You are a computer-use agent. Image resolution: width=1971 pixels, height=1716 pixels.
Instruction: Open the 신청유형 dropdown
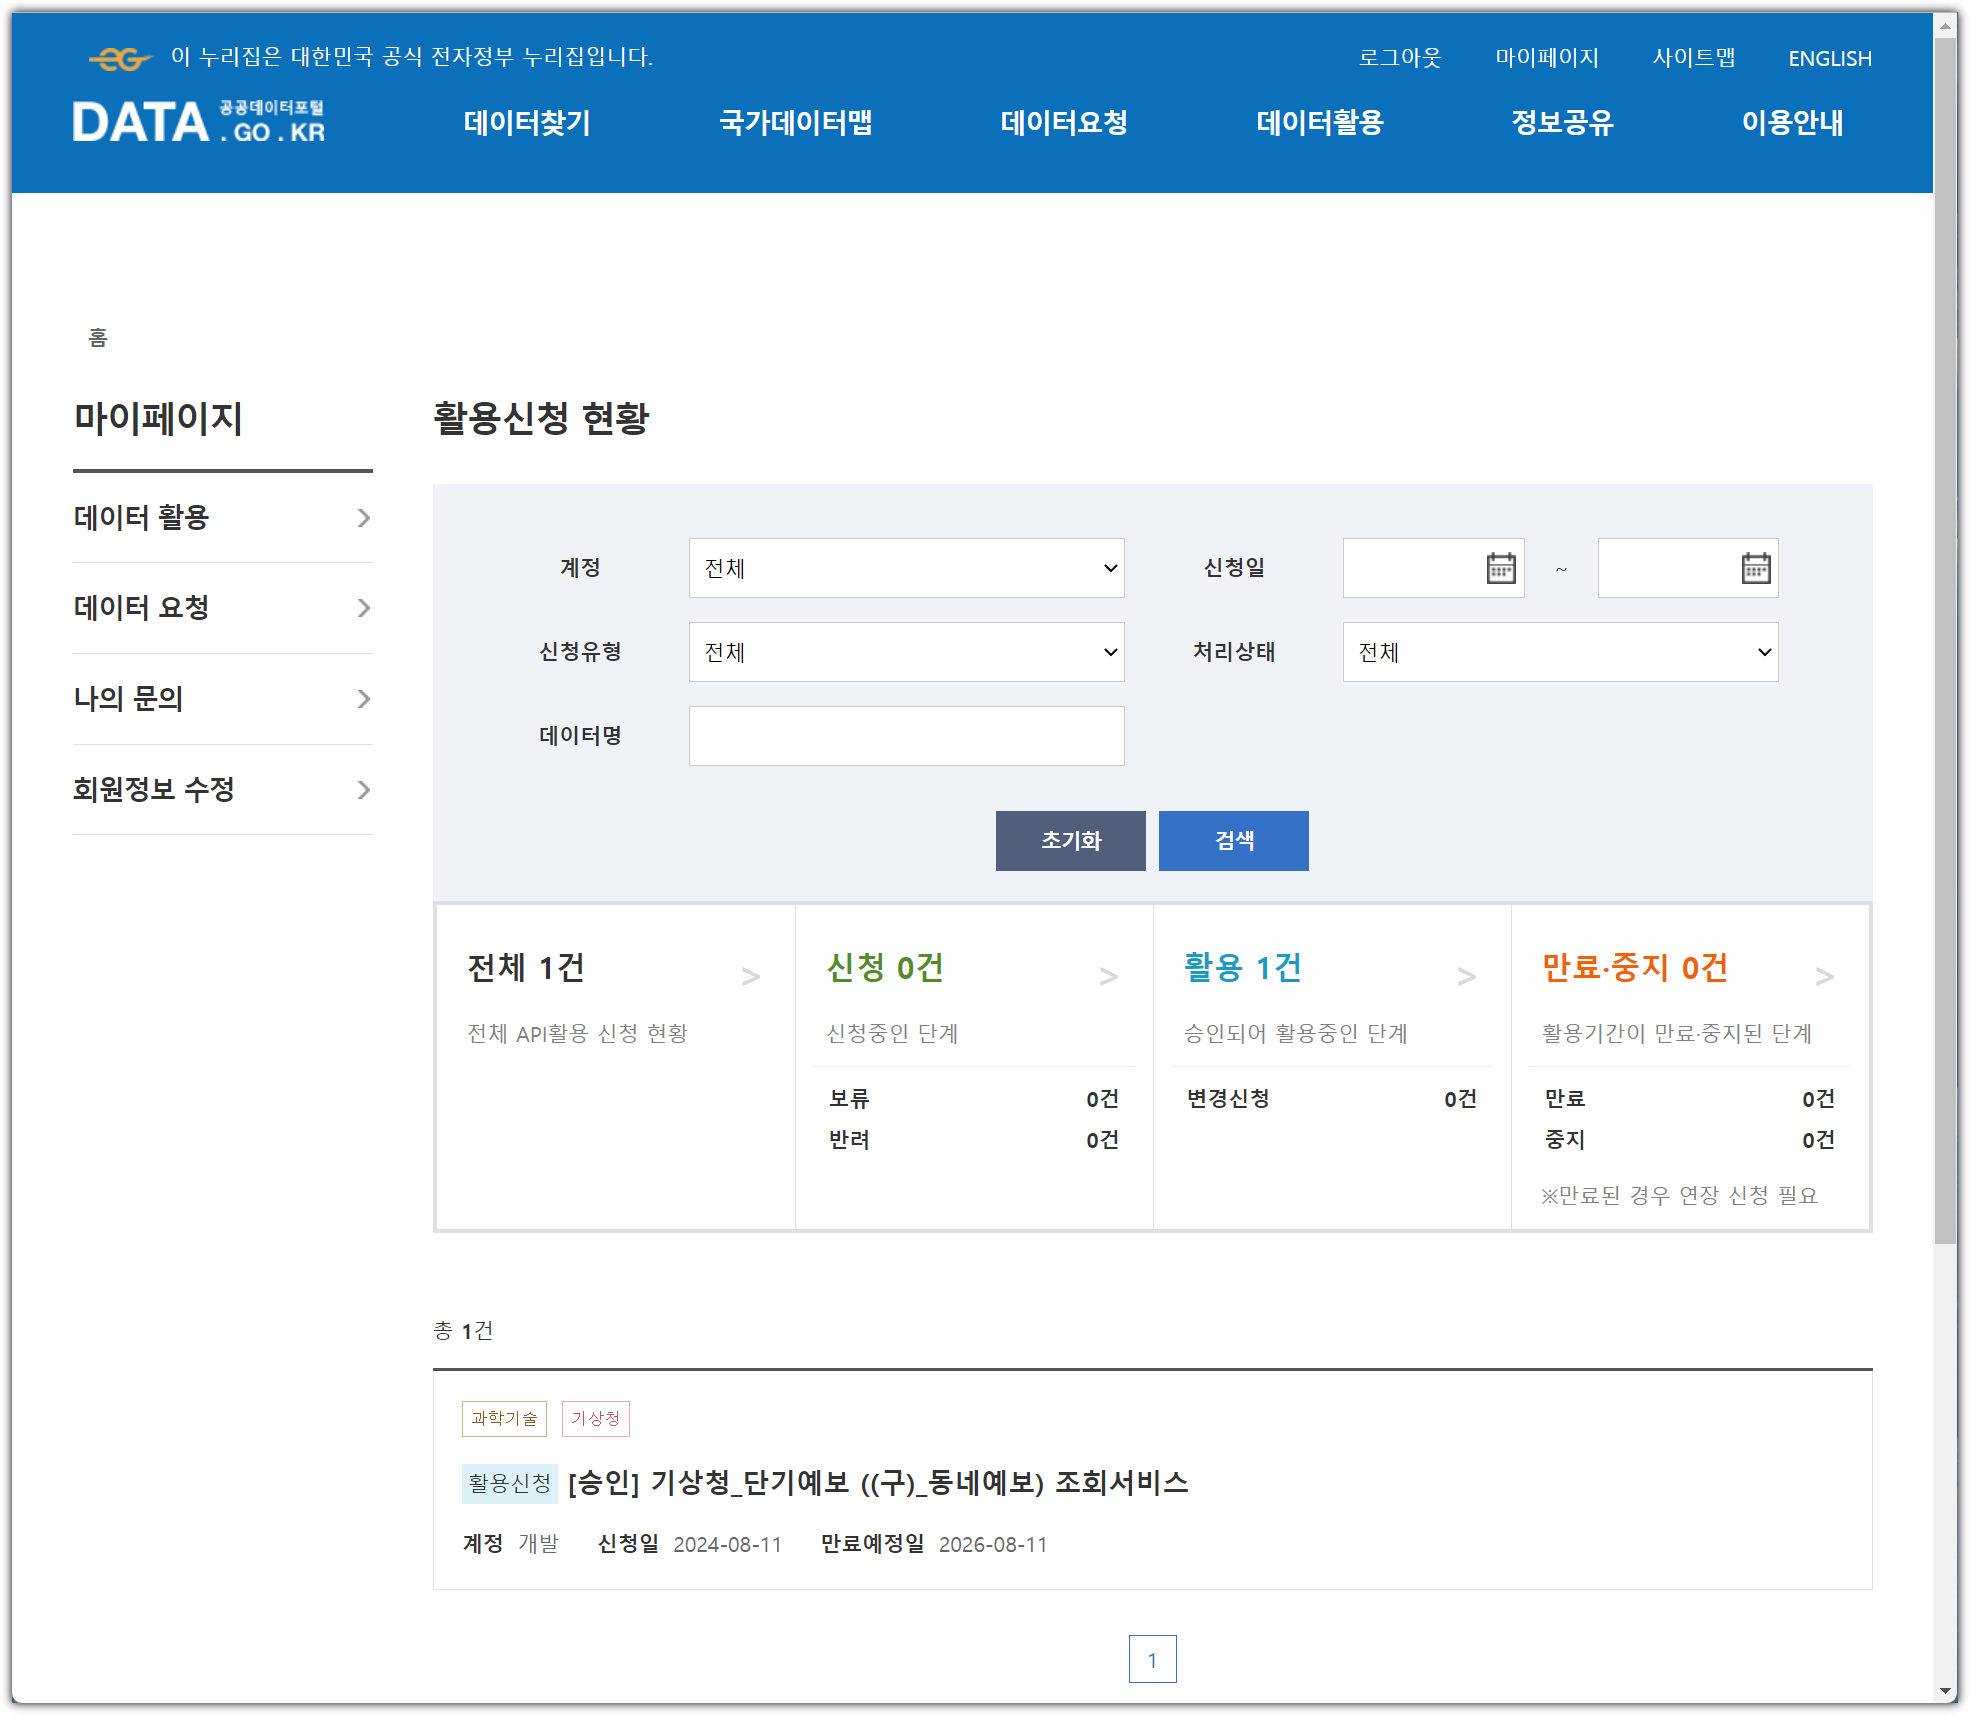(x=906, y=652)
